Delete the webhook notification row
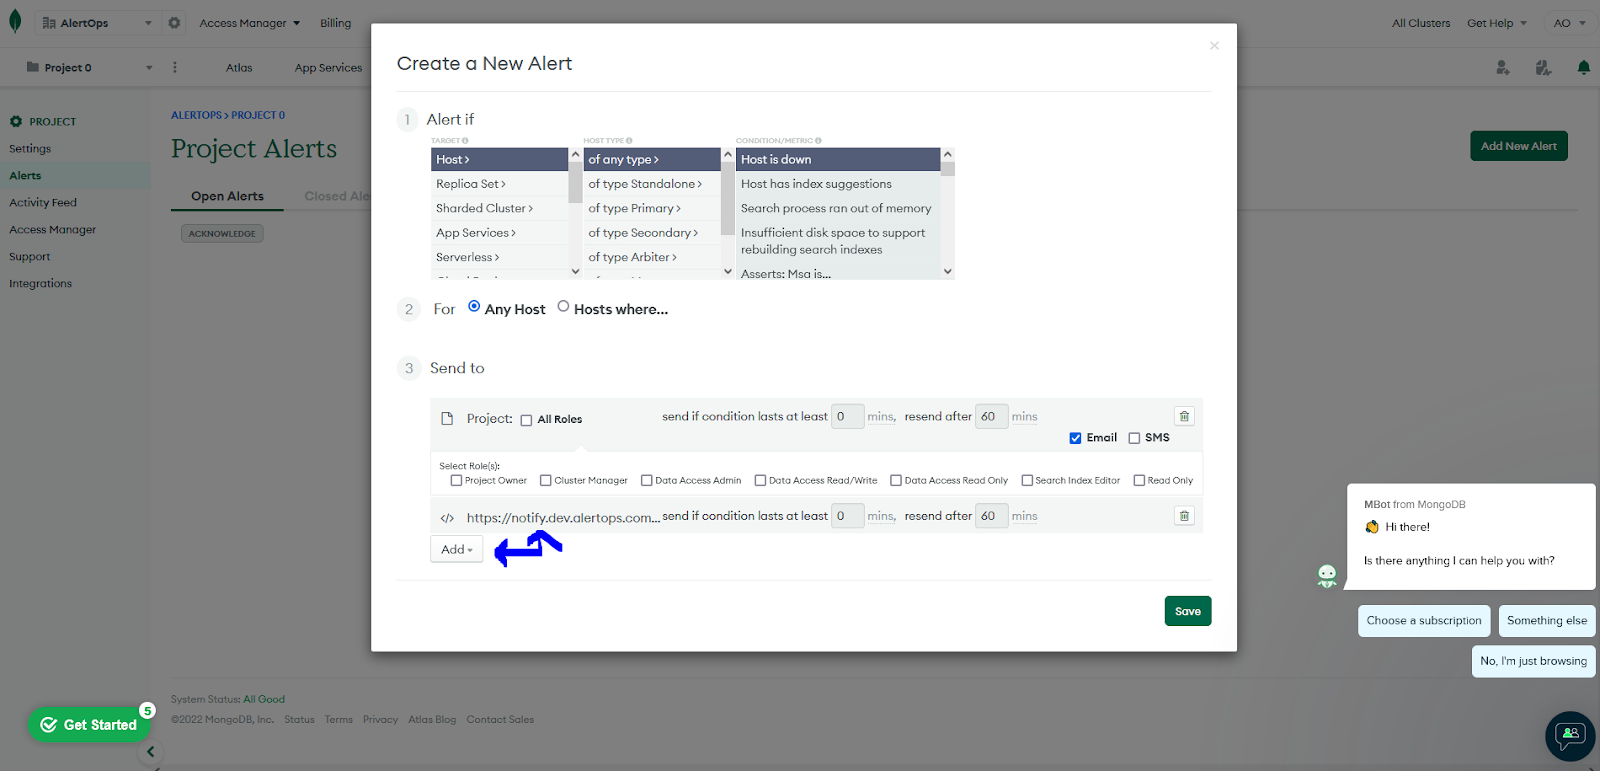 tap(1184, 516)
